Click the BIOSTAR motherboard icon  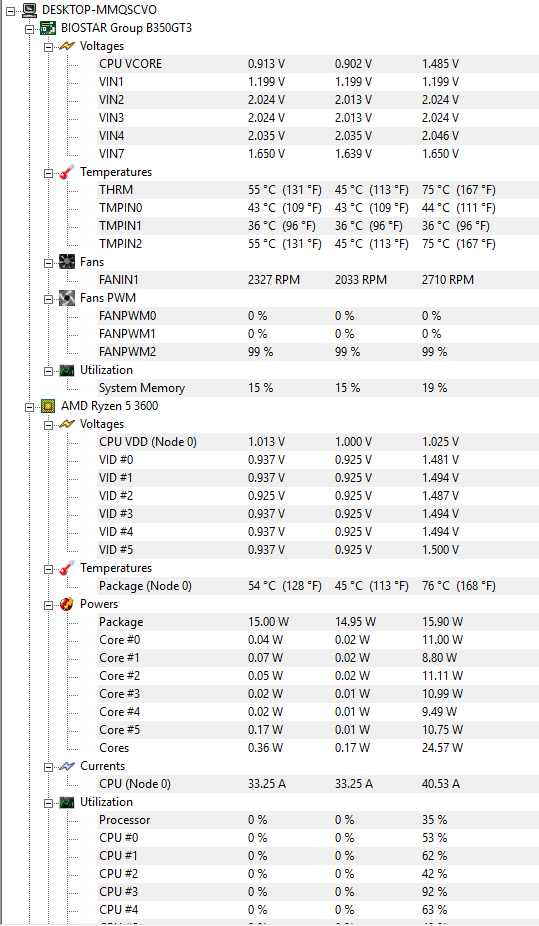(48, 28)
